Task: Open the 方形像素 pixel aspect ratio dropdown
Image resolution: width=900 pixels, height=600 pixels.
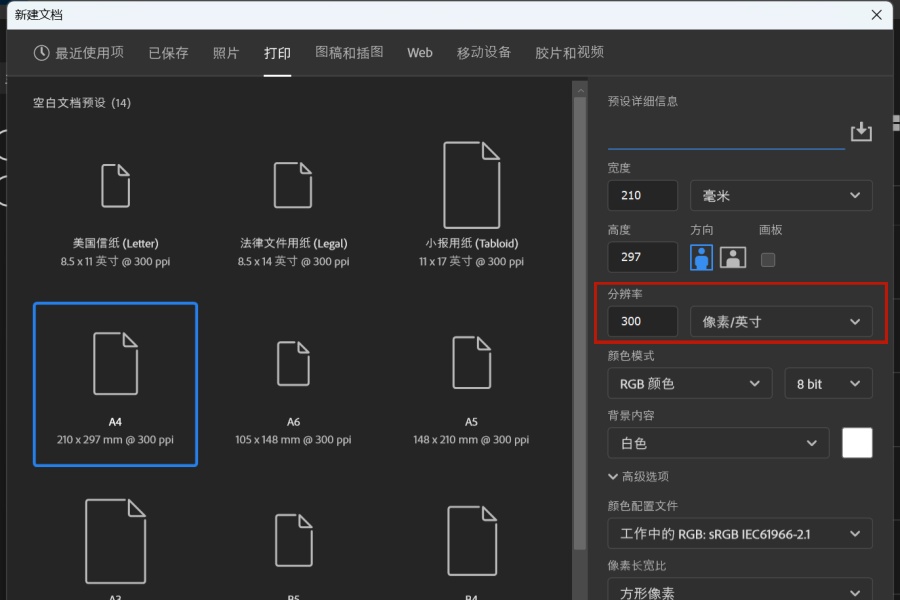Action: click(740, 590)
